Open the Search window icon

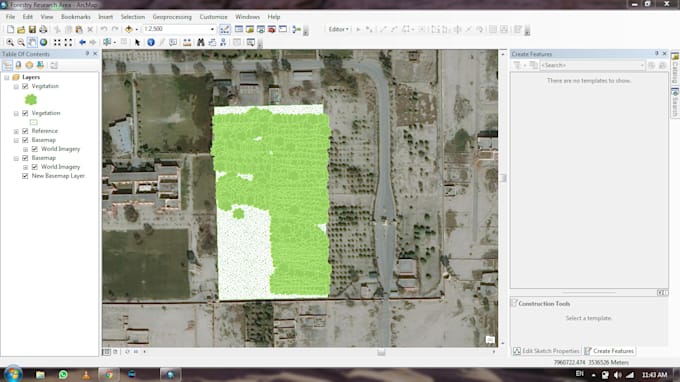point(261,29)
